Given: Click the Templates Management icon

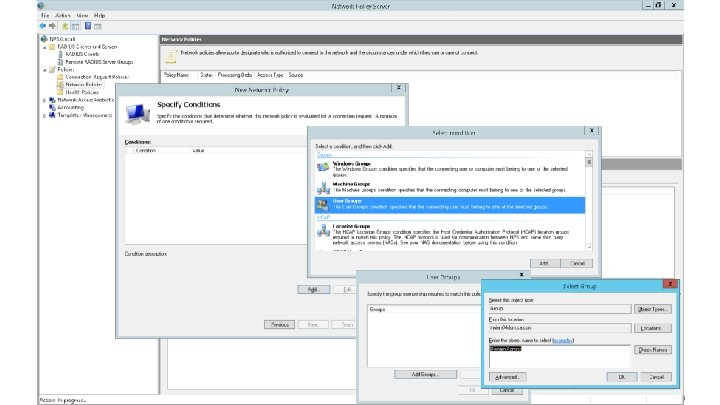Looking at the screenshot, I should pos(52,115).
